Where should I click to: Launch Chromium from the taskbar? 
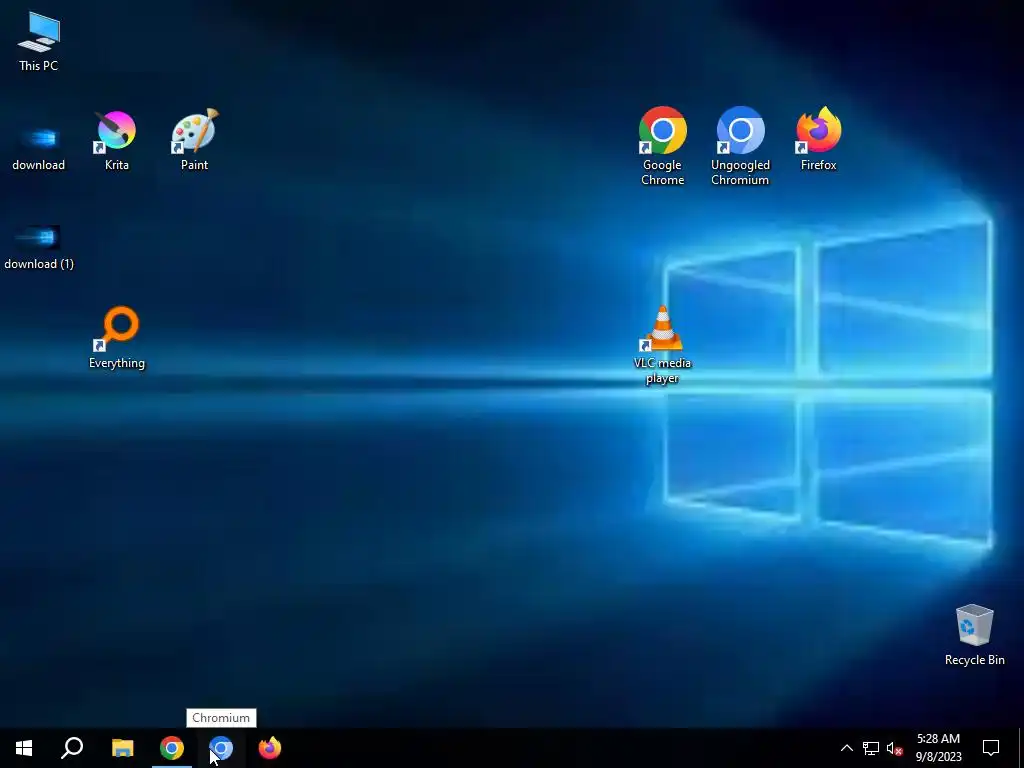[x=221, y=748]
